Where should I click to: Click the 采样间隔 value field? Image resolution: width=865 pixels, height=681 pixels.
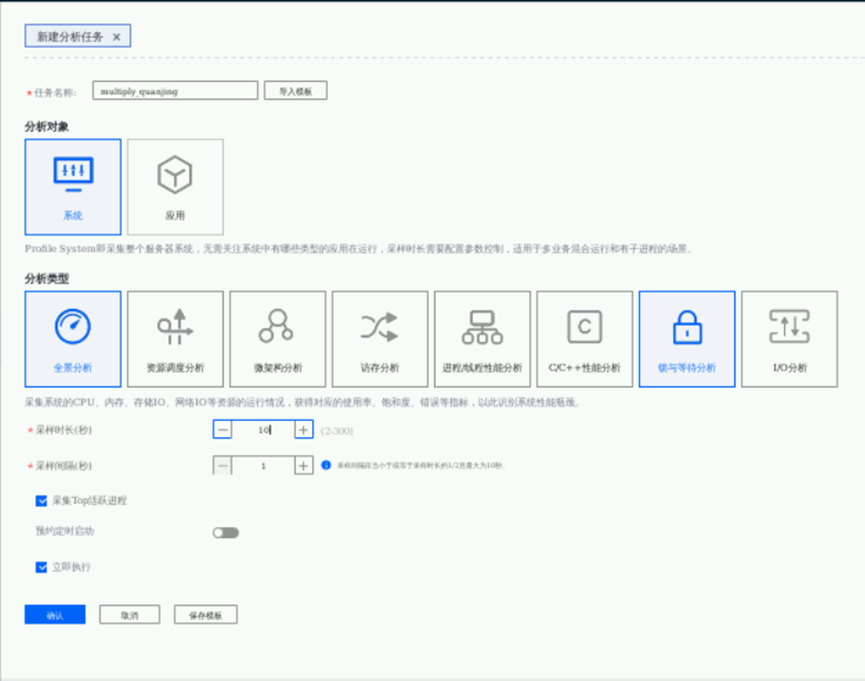click(x=263, y=466)
